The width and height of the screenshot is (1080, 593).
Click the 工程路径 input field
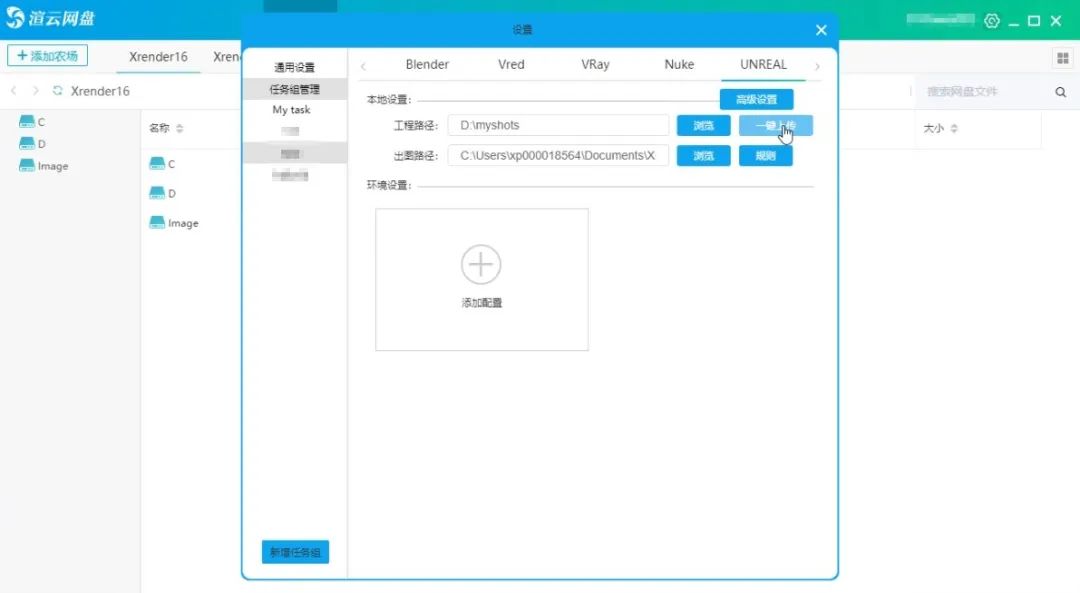558,125
